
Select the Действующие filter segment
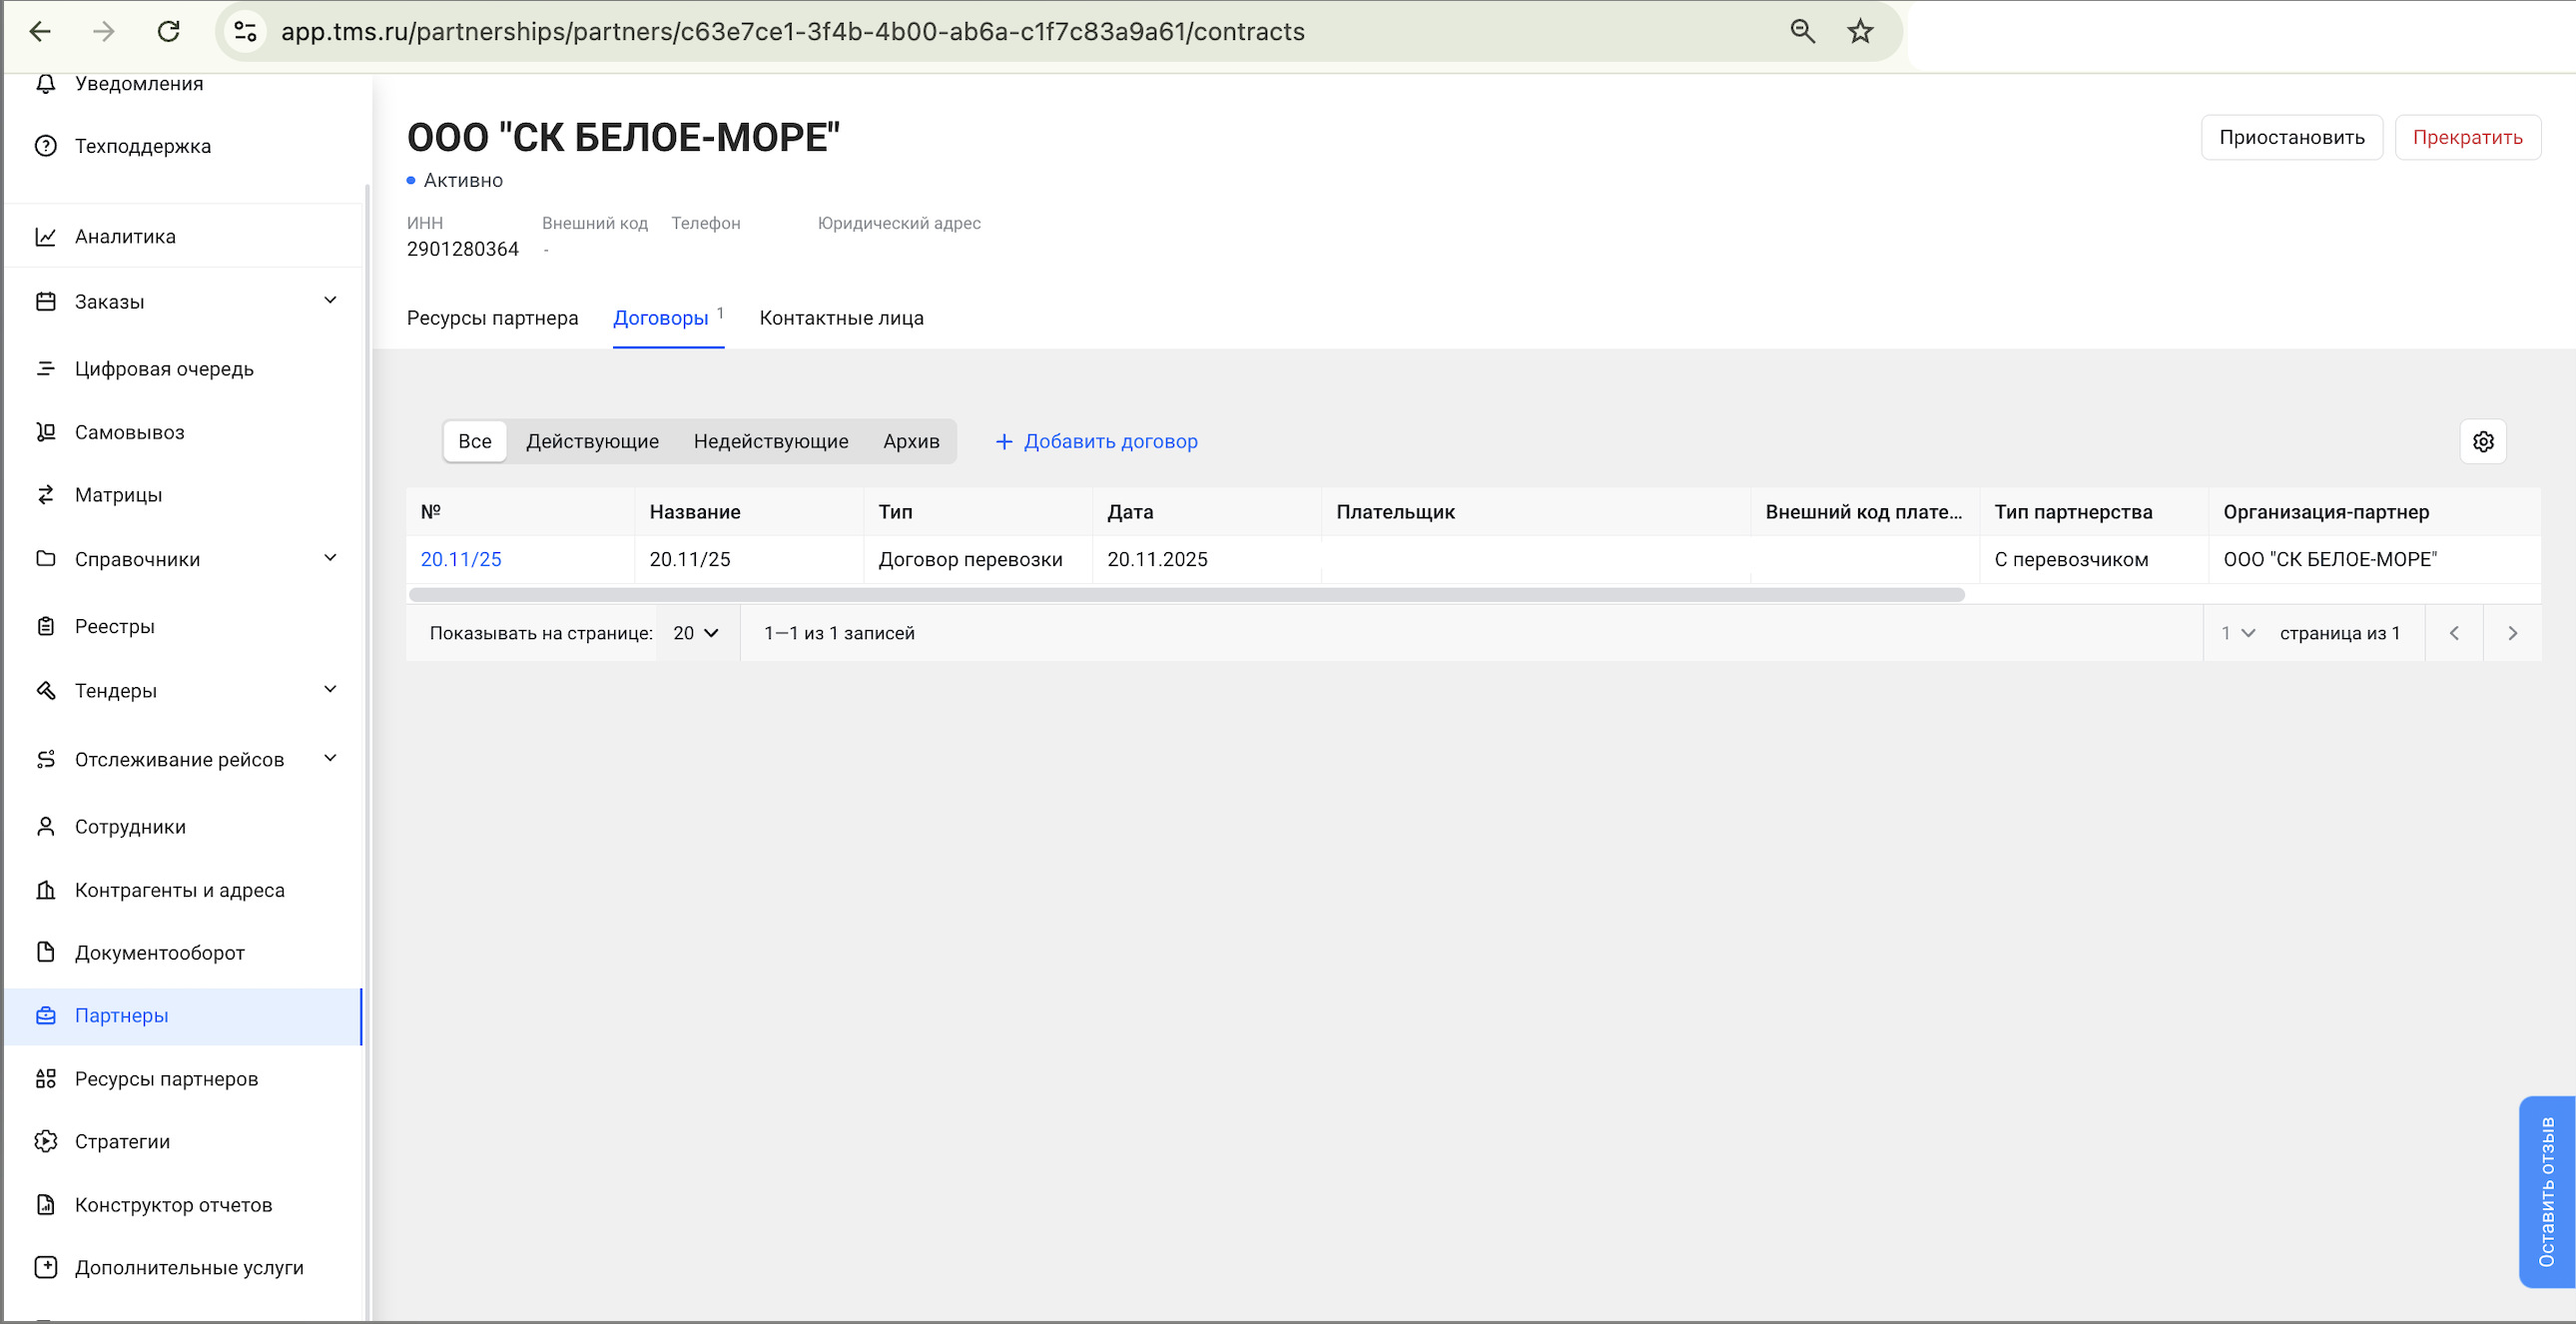click(592, 441)
